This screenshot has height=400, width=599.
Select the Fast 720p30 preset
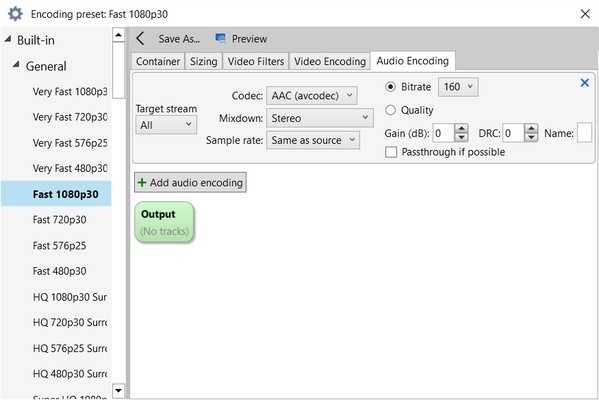60,220
